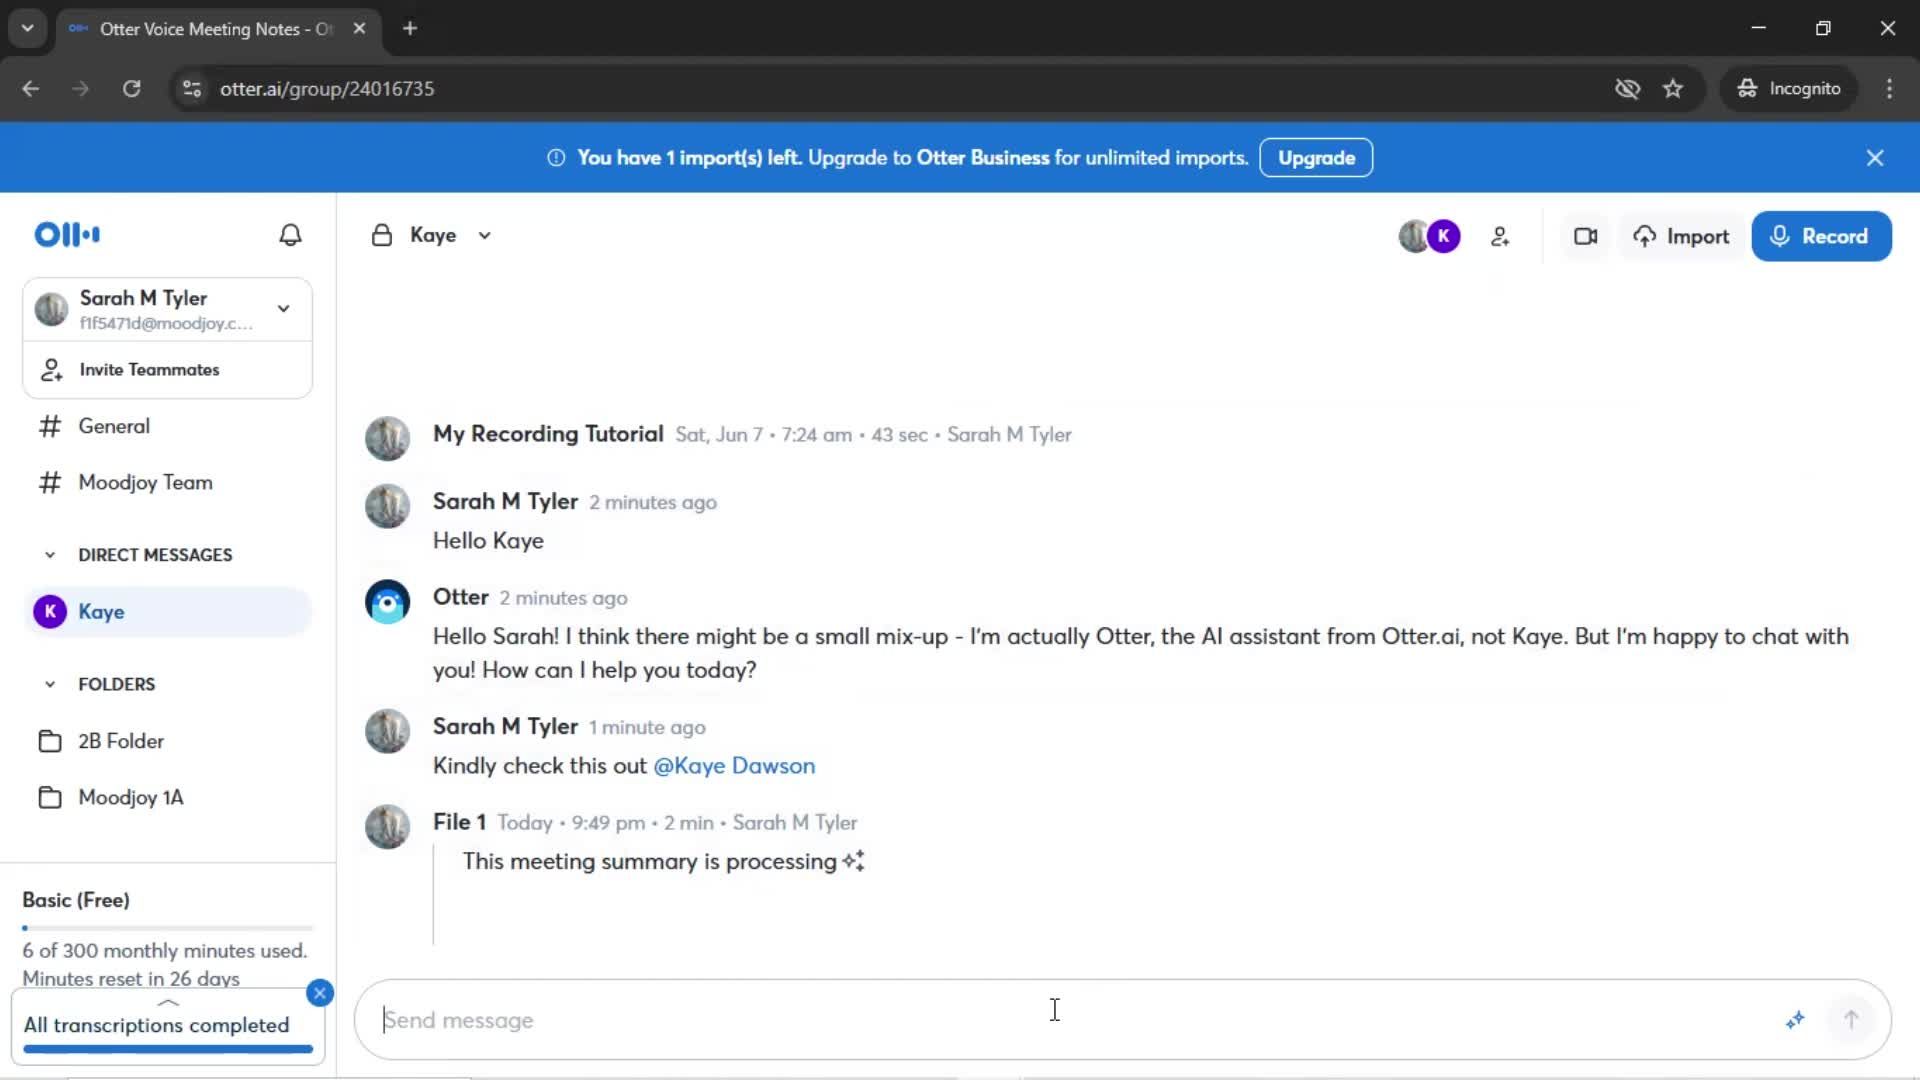Expand the transcriptions completed panel

coord(168,1002)
